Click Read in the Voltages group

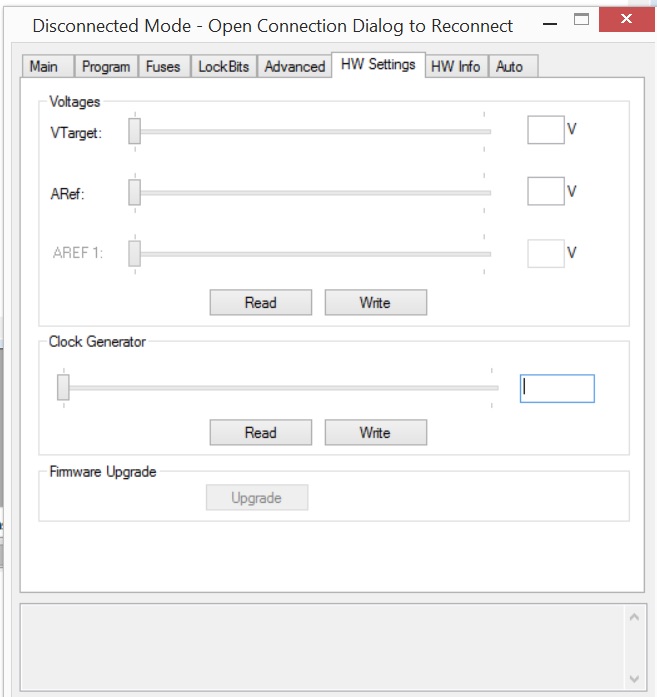coord(261,303)
